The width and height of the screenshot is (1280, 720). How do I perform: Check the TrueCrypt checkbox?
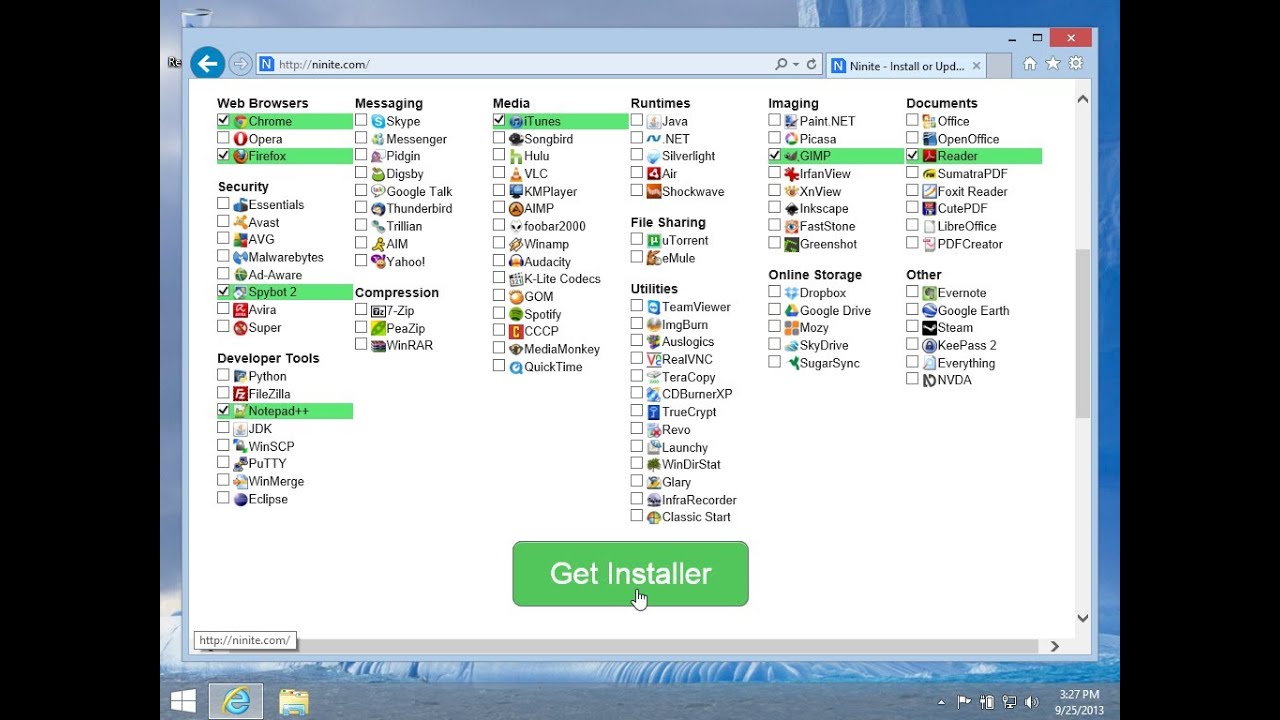[637, 411]
